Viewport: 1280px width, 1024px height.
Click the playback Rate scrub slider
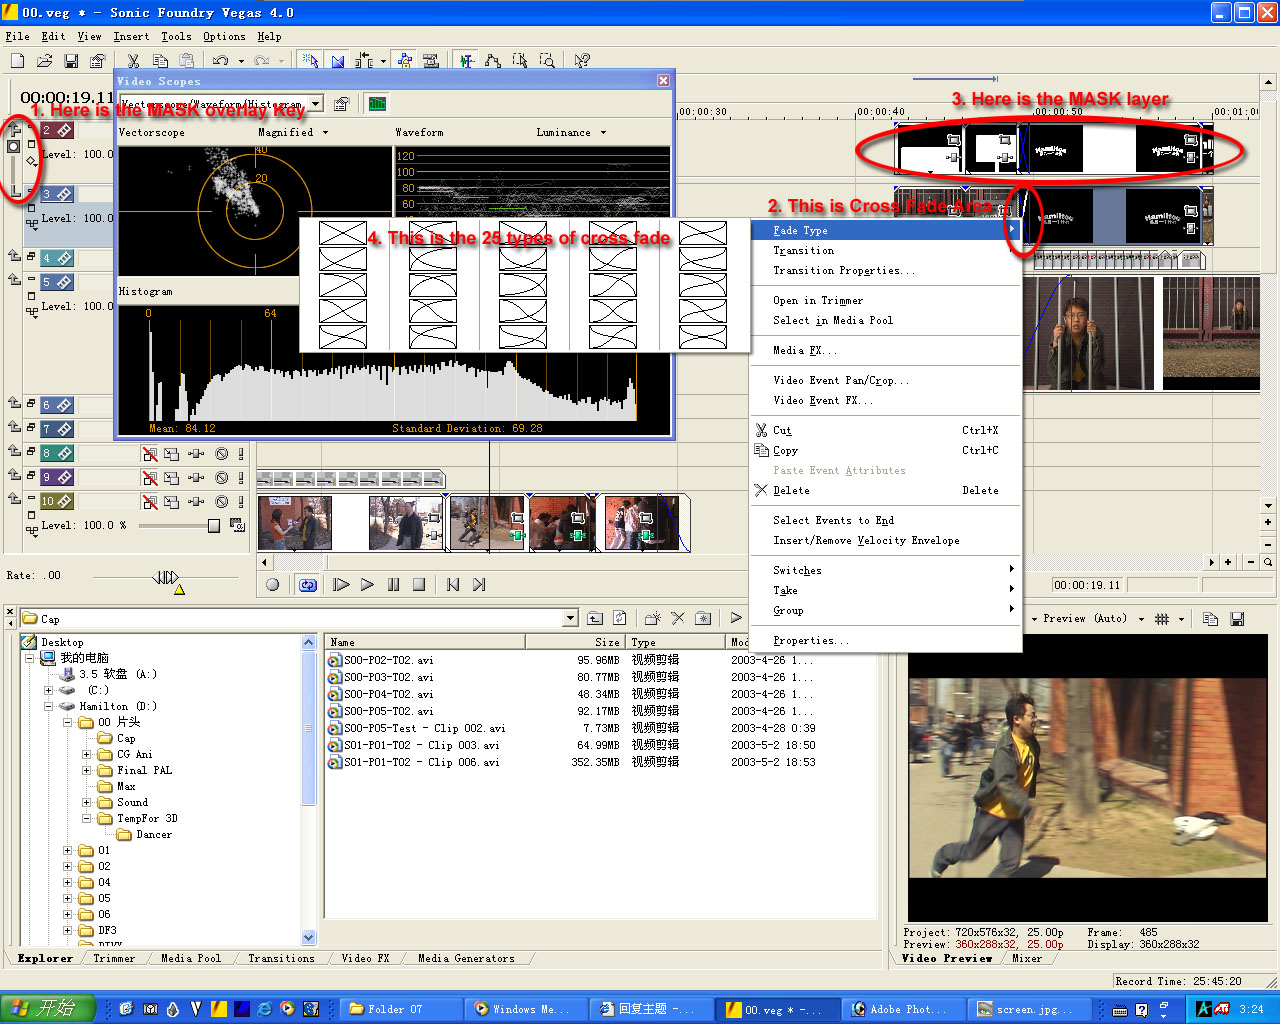[165, 577]
